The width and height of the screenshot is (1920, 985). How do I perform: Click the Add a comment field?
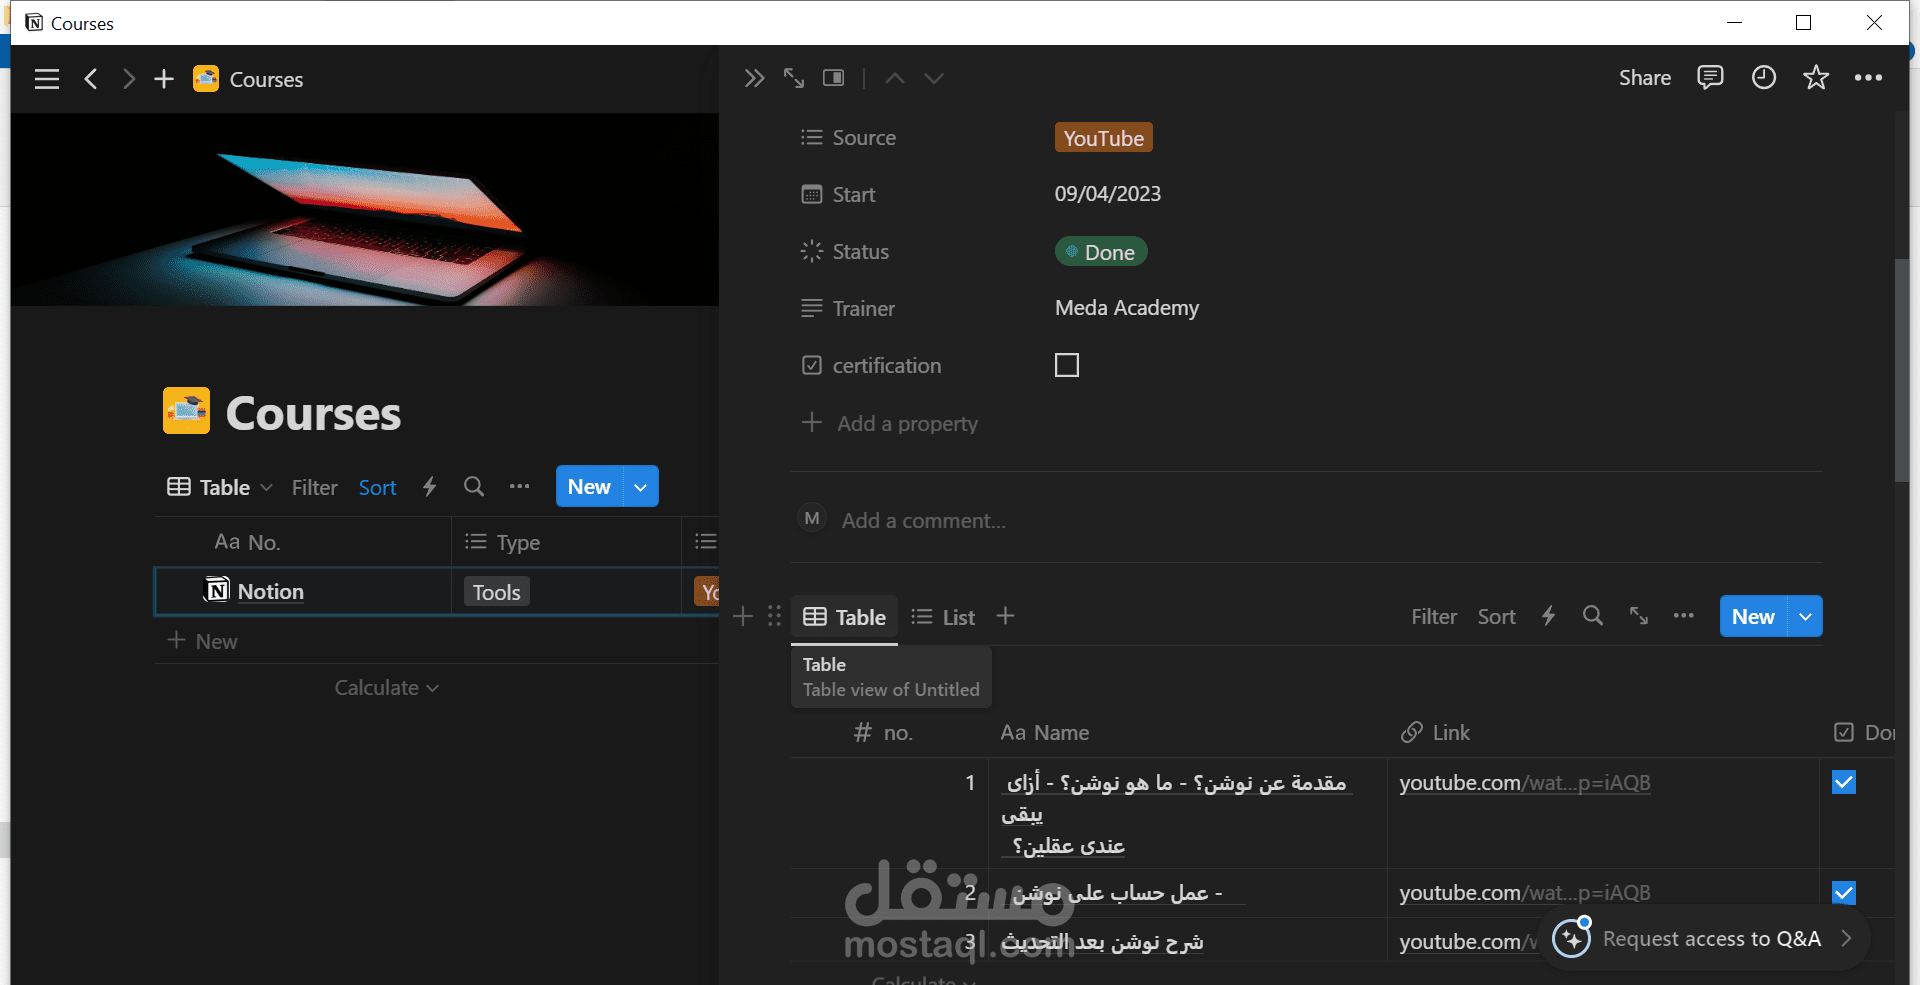(x=924, y=520)
